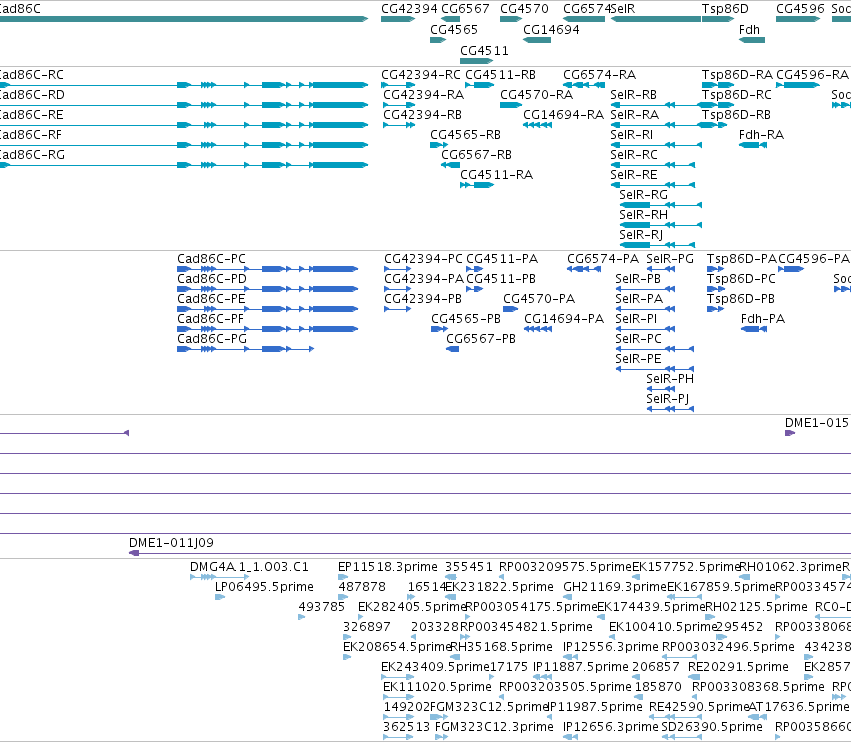Open the CG4596 gene label

coord(801,9)
